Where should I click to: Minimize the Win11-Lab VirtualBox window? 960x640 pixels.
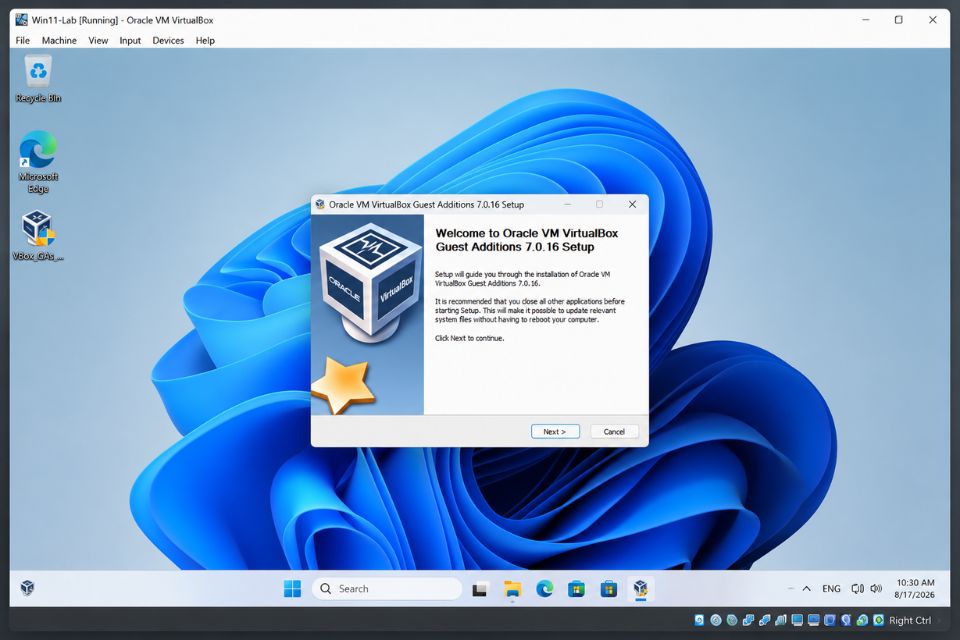point(866,20)
